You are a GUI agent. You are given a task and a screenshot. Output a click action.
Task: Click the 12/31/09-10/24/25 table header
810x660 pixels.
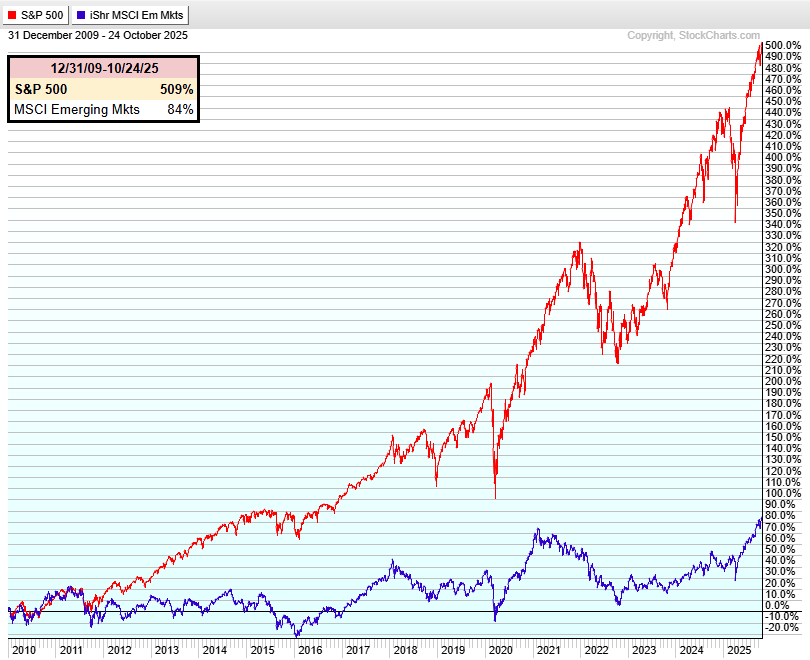(104, 68)
